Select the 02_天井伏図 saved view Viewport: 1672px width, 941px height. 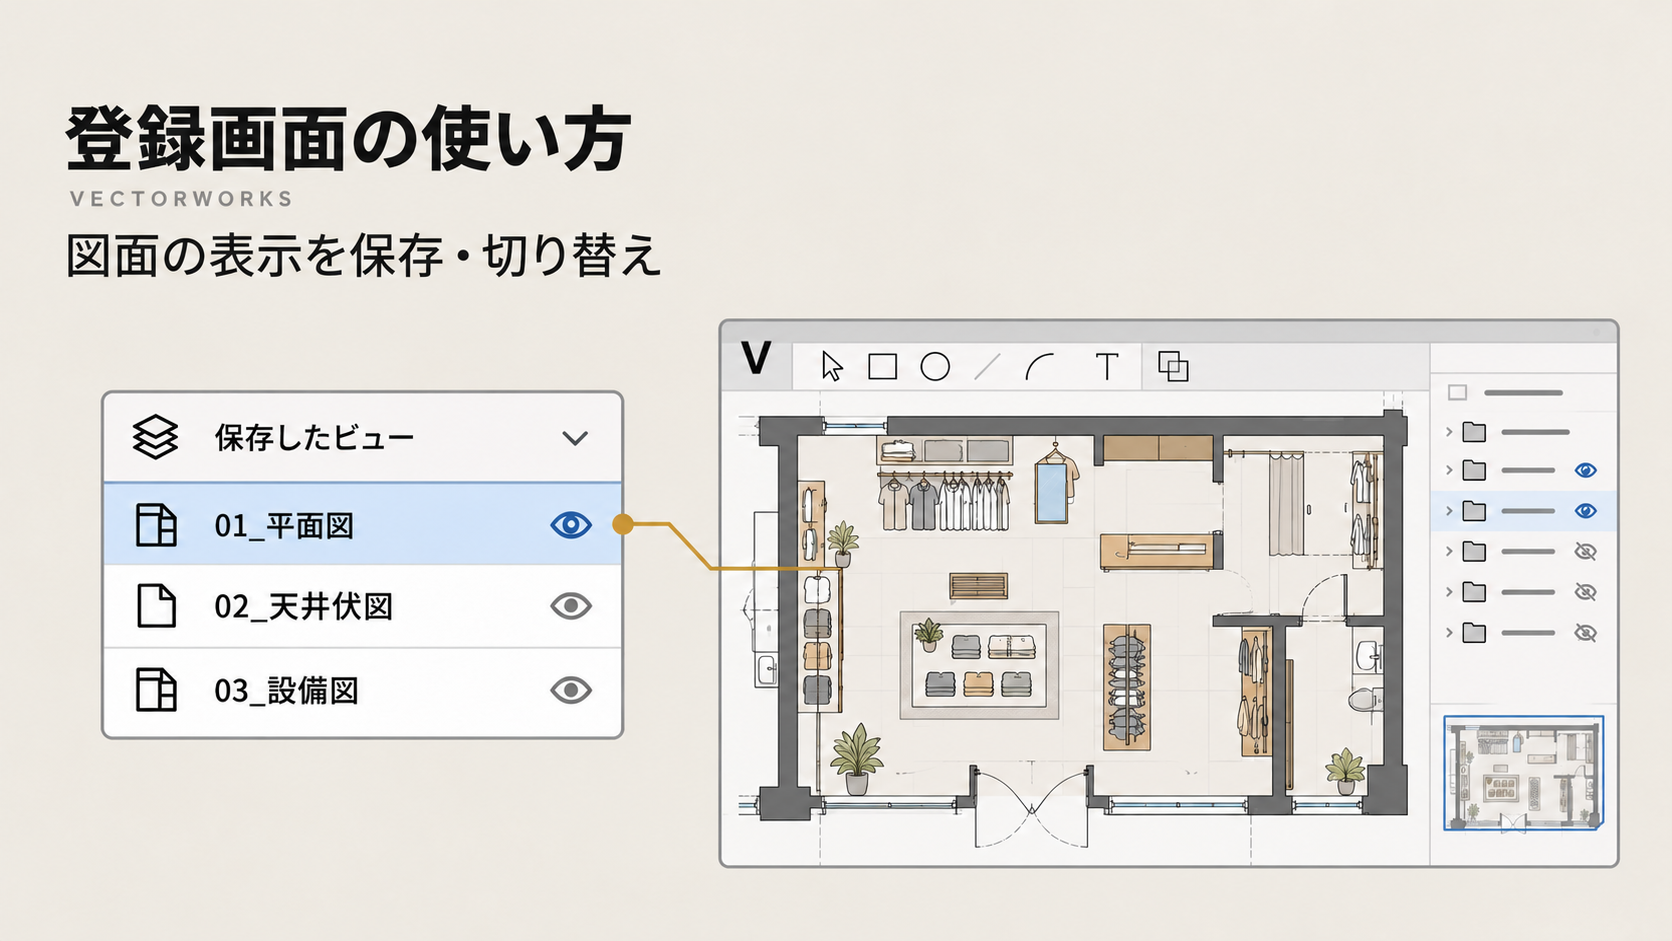(x=363, y=606)
